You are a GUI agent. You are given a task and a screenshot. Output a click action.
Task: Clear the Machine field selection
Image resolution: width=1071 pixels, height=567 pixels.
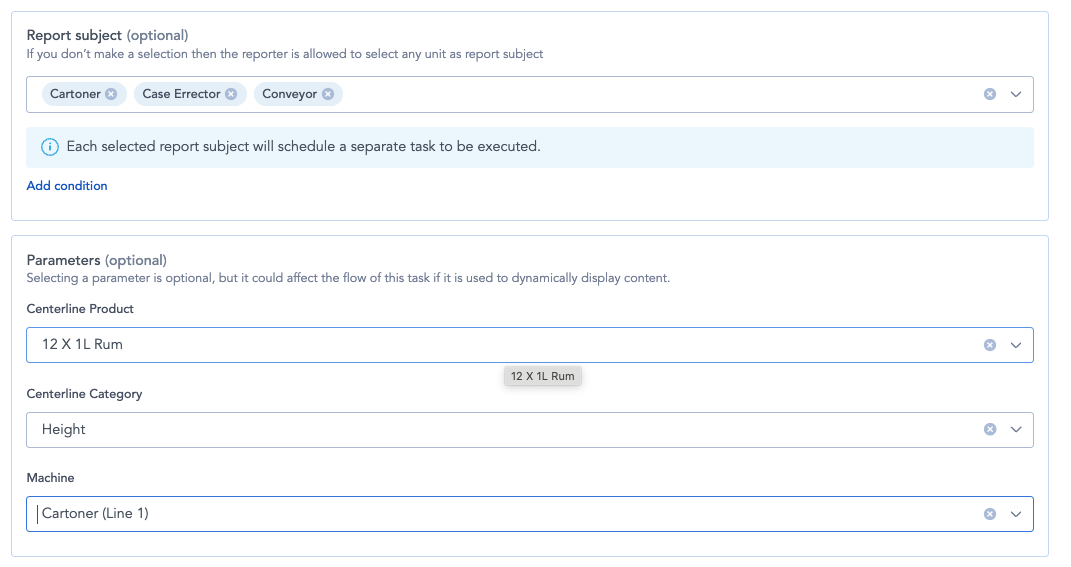990,514
